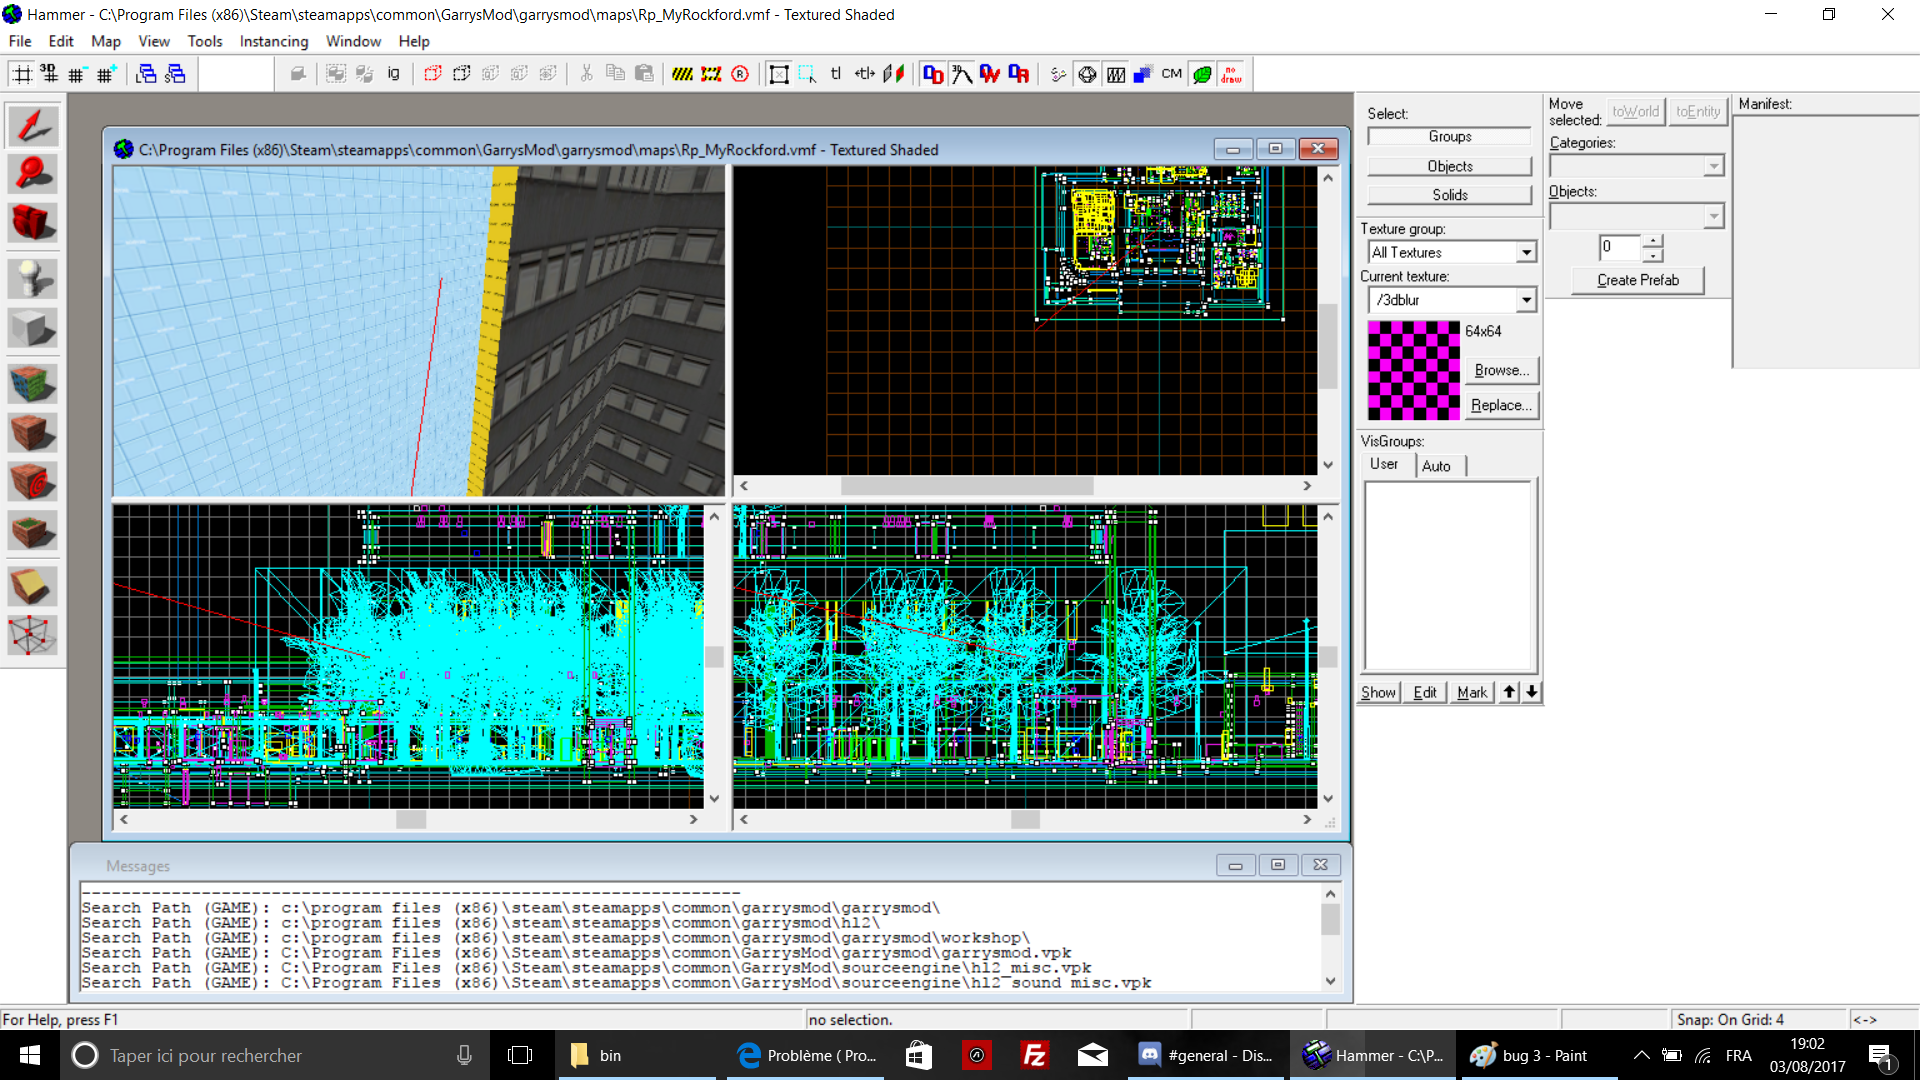Click the Cut scissors icon

(586, 74)
